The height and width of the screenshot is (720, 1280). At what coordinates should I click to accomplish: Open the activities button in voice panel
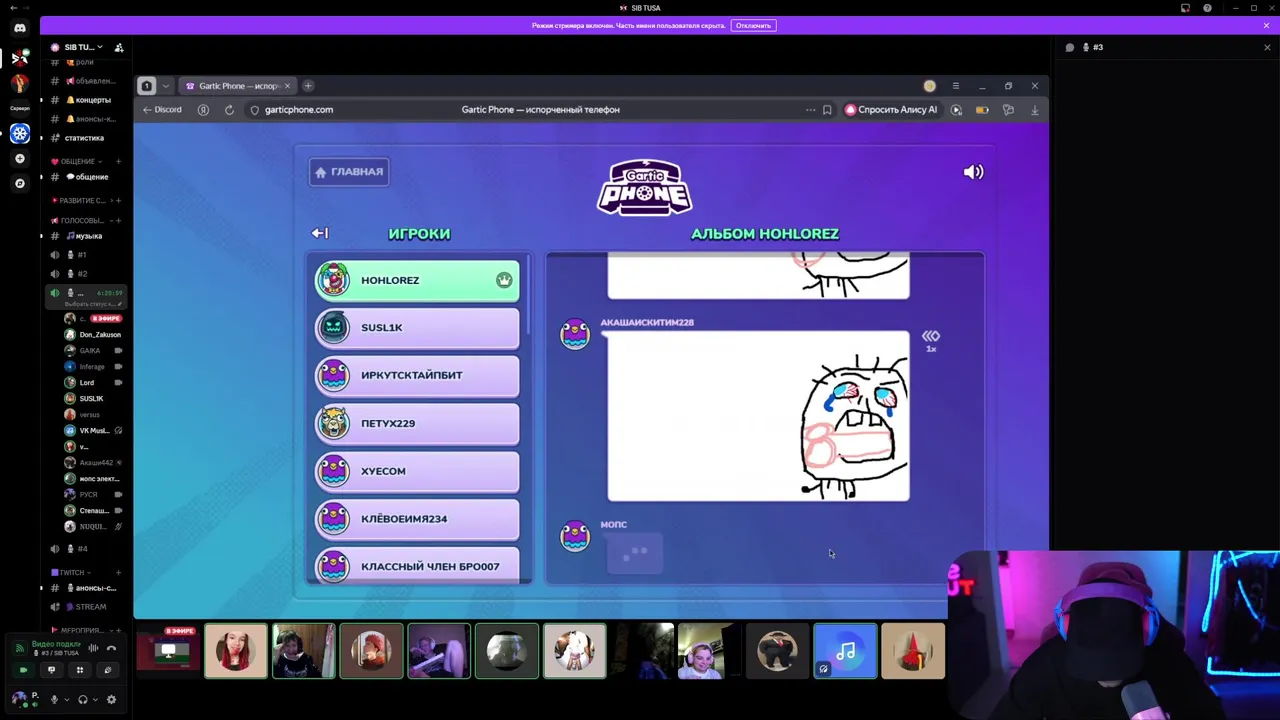[x=80, y=670]
